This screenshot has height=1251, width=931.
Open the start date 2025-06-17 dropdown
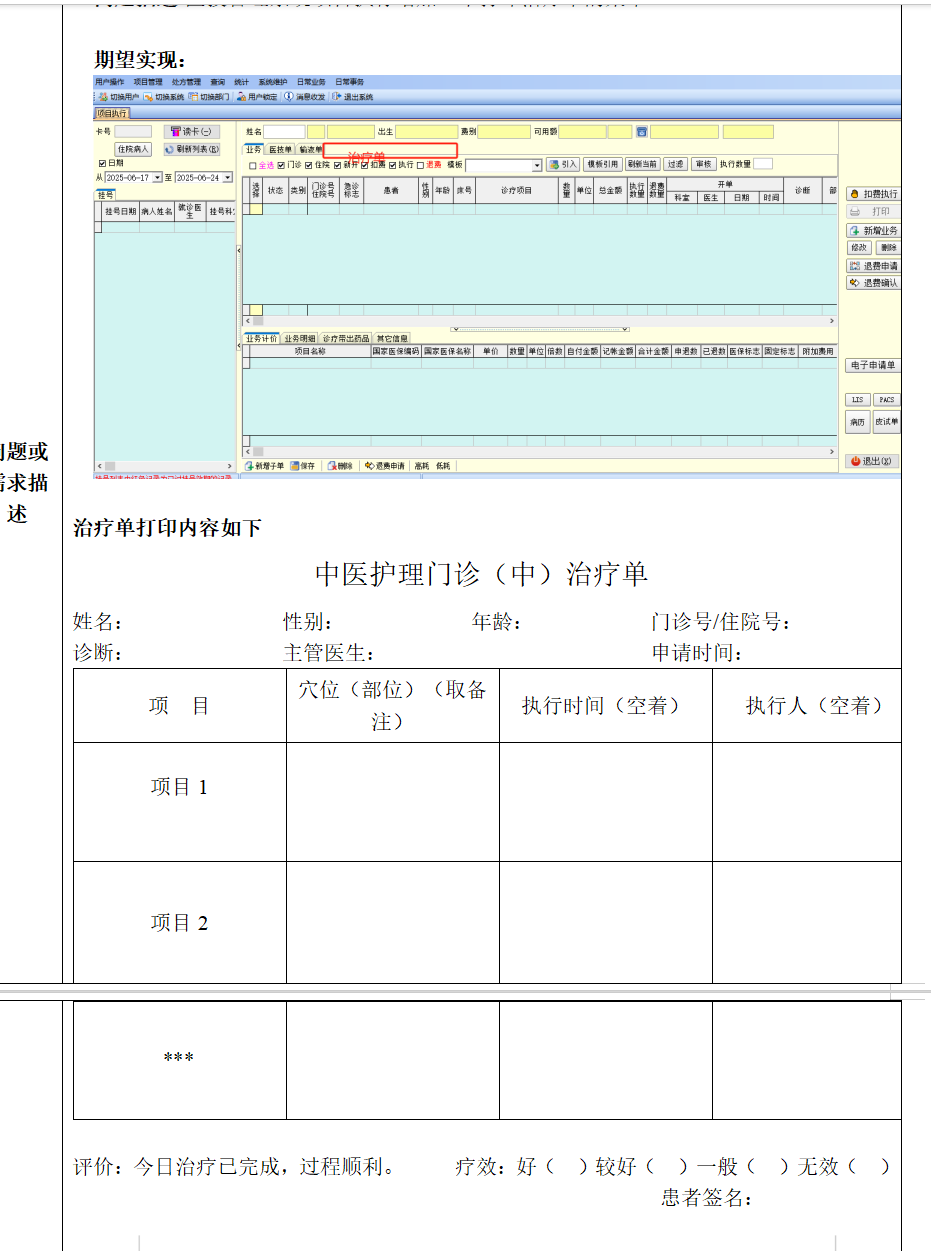[x=157, y=177]
